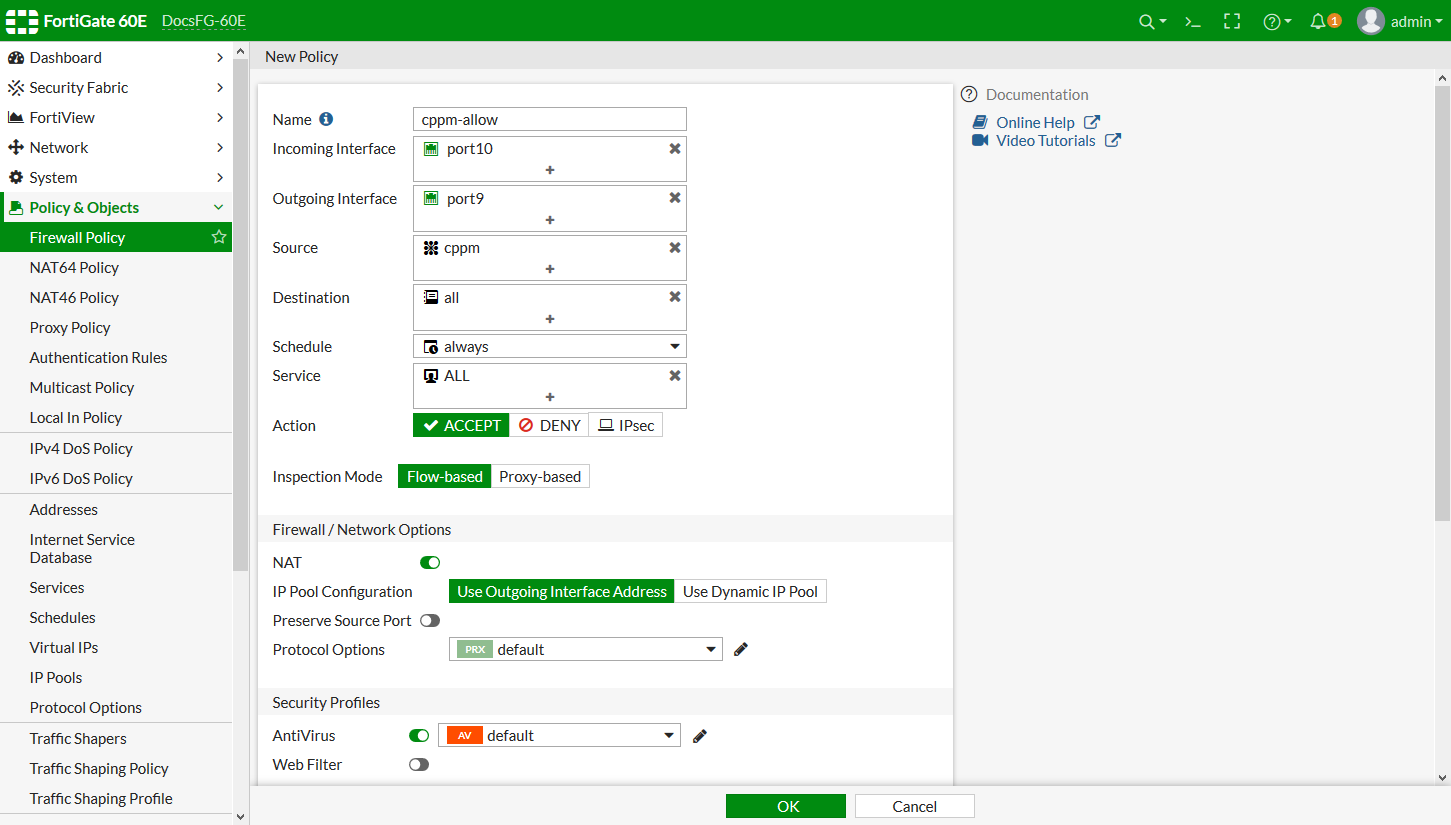The image size is (1451, 825).
Task: Remove port10 from Incoming Interface
Action: click(675, 148)
